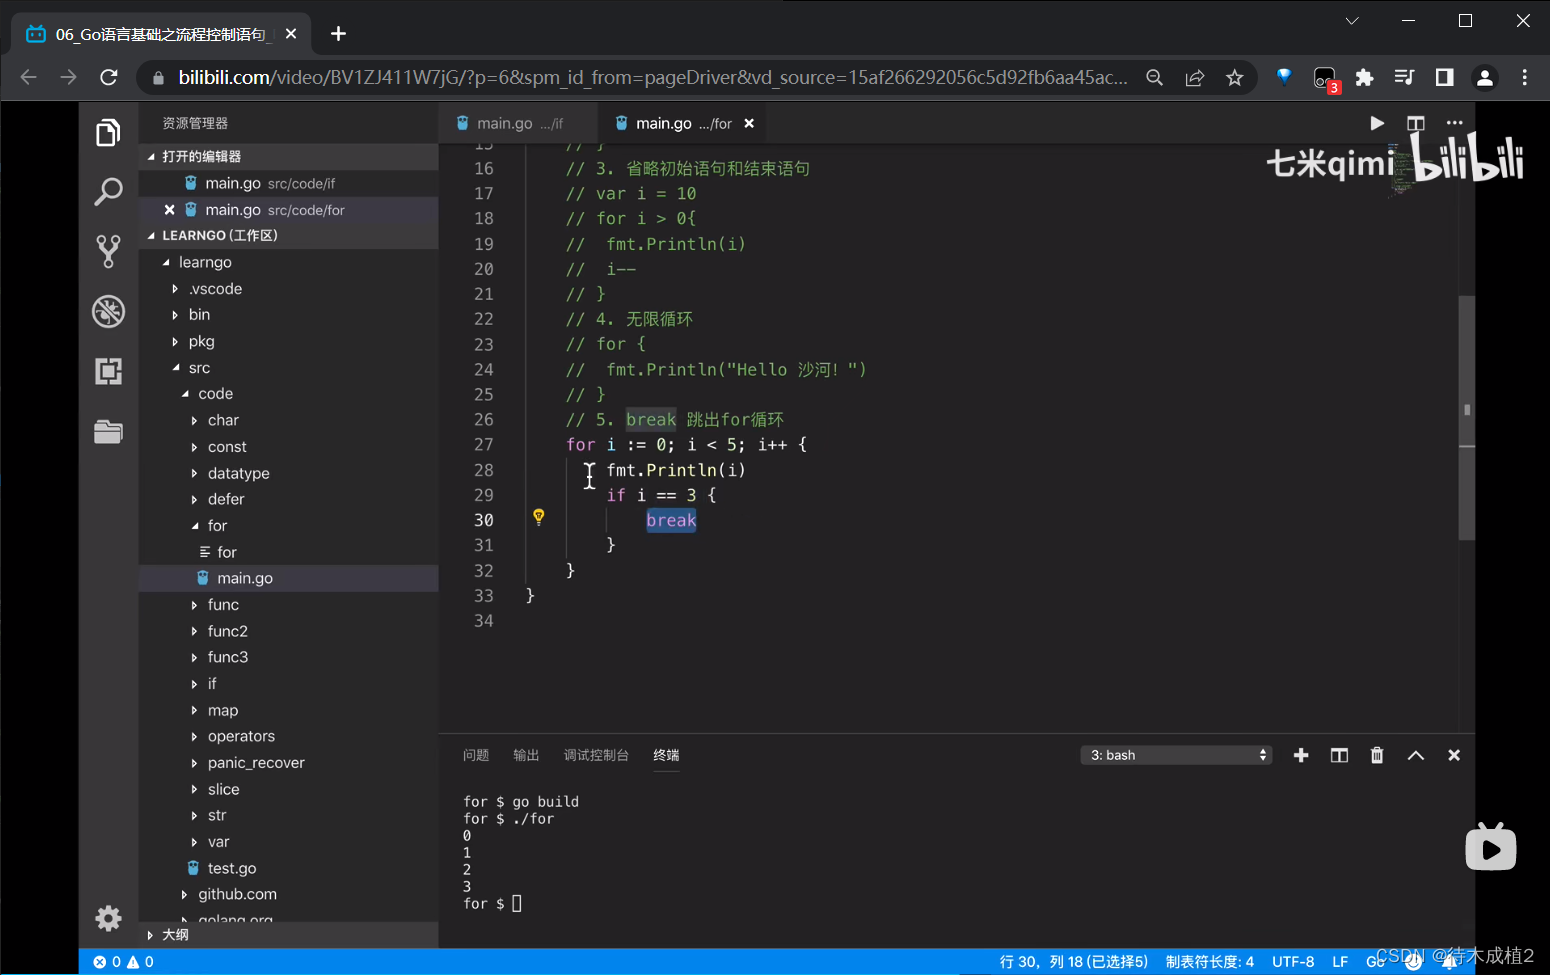This screenshot has width=1550, height=975.
Task: Click the browser address bar URL
Action: tap(652, 77)
